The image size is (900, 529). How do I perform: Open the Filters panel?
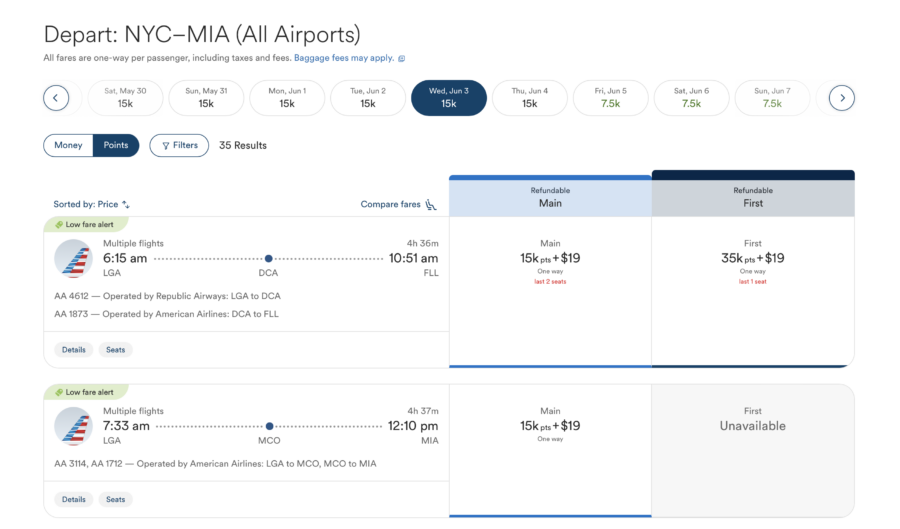[179, 146]
